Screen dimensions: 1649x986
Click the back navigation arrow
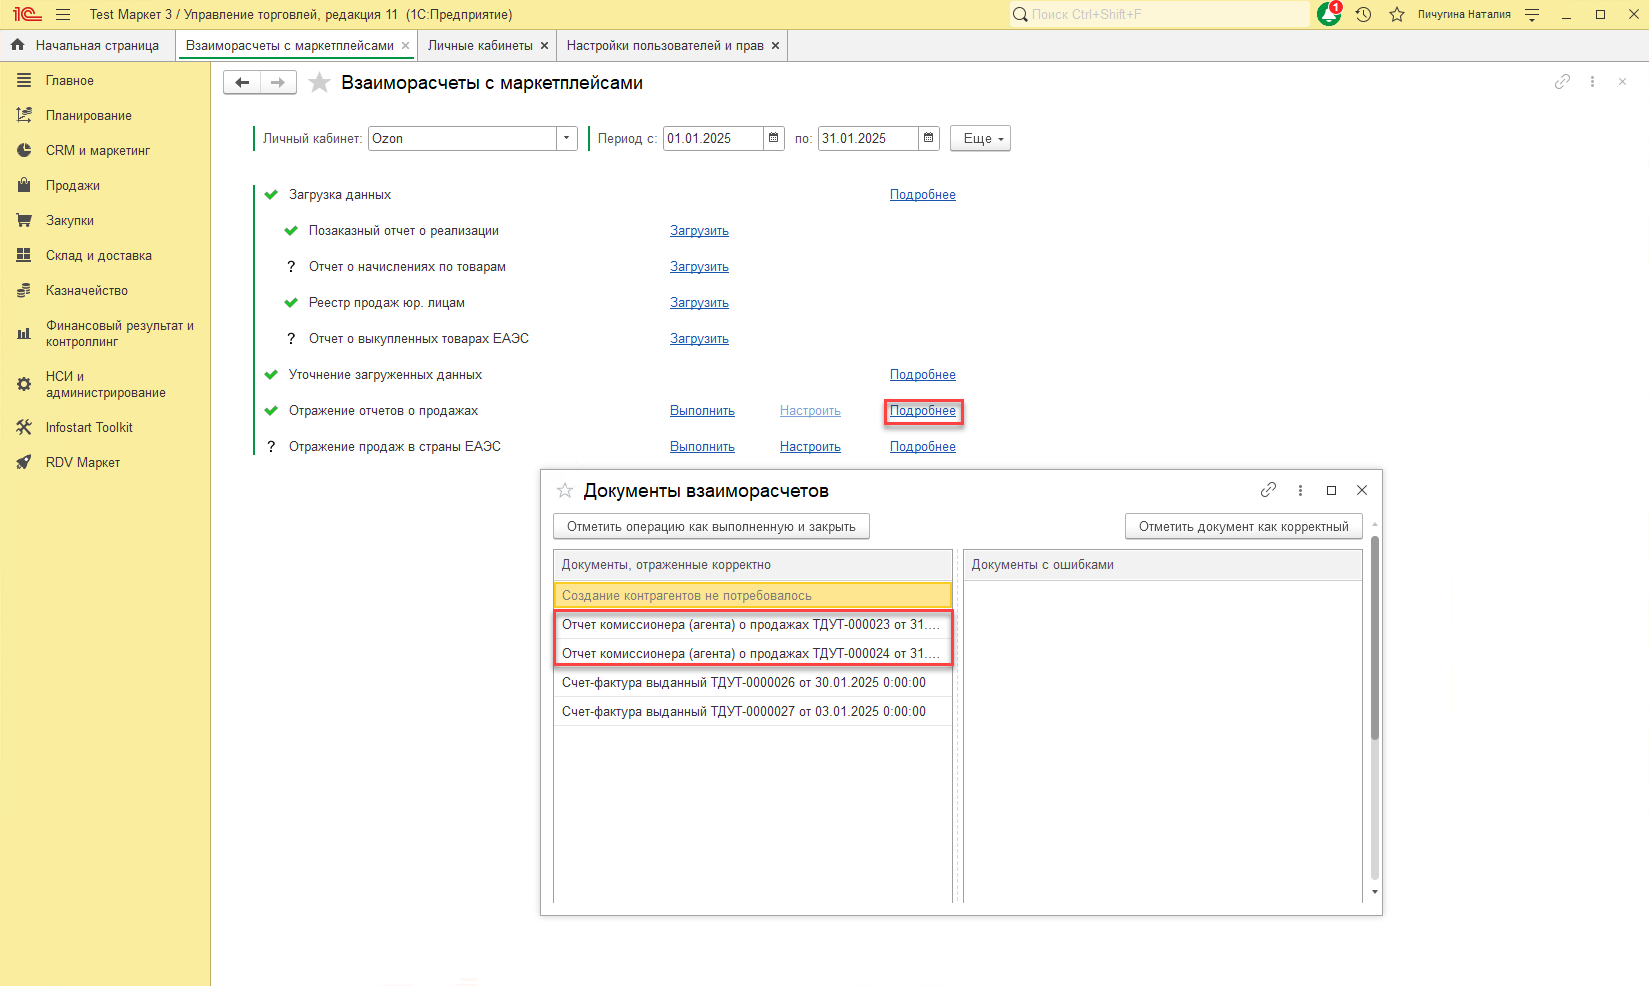[242, 83]
